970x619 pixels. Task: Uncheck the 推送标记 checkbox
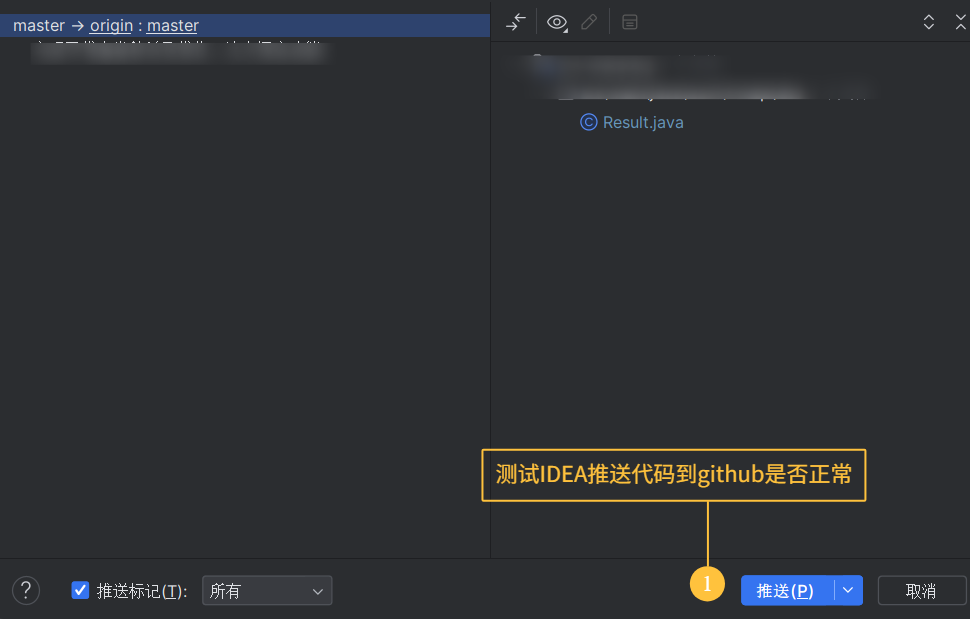click(x=80, y=590)
